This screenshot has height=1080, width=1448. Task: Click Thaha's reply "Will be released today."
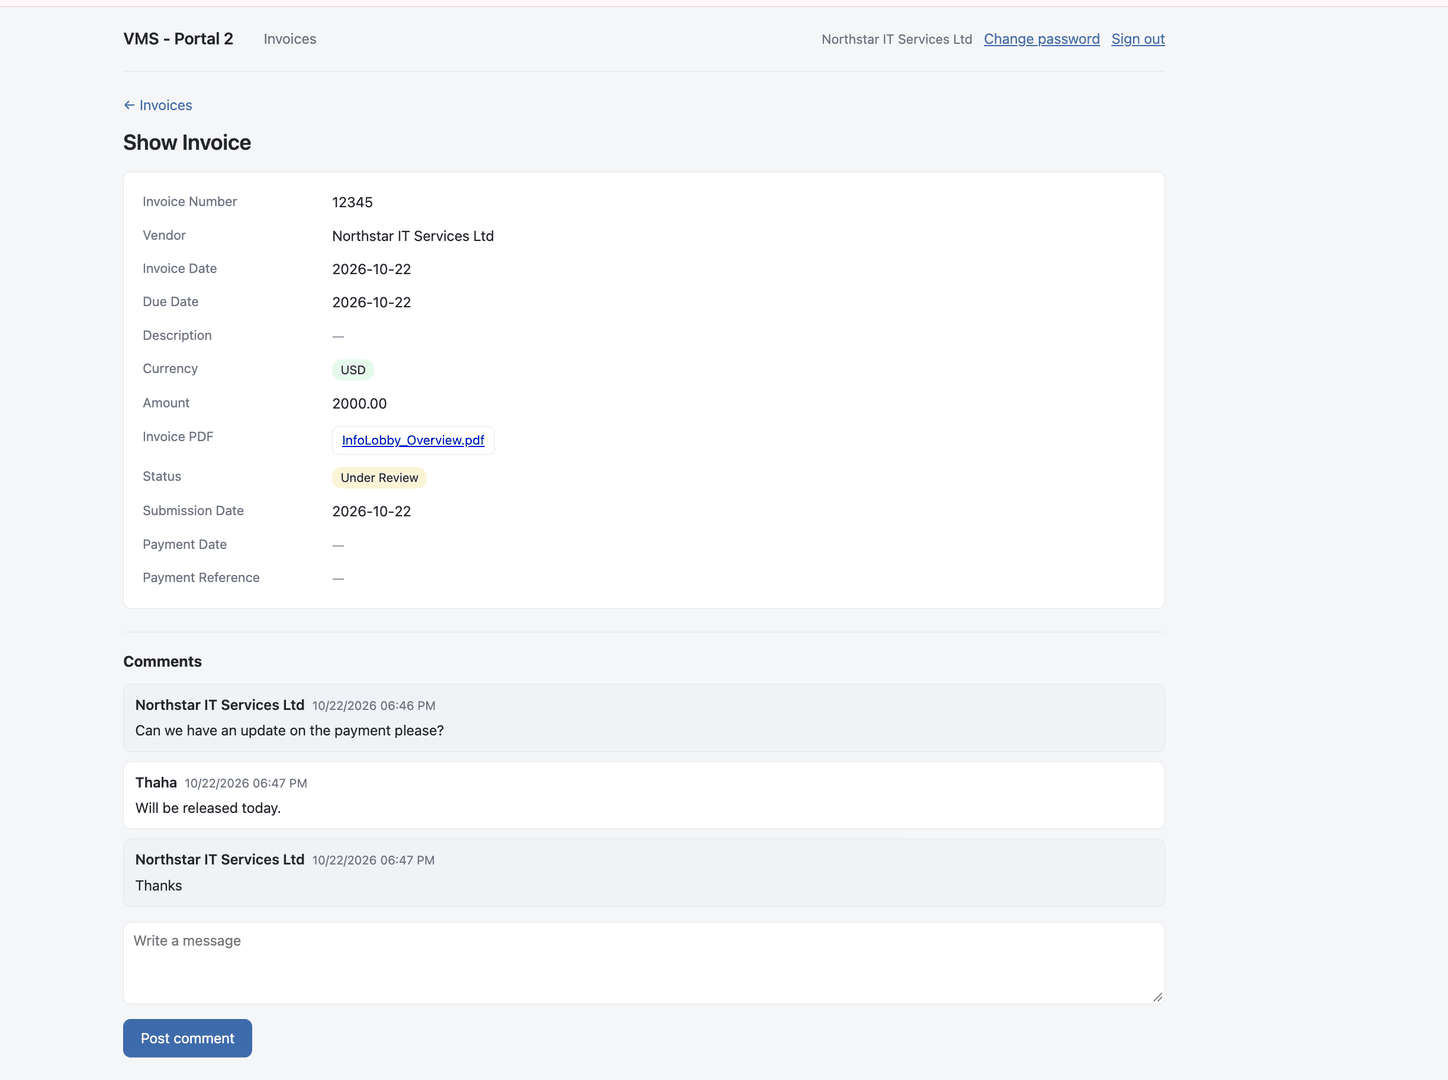[208, 808]
